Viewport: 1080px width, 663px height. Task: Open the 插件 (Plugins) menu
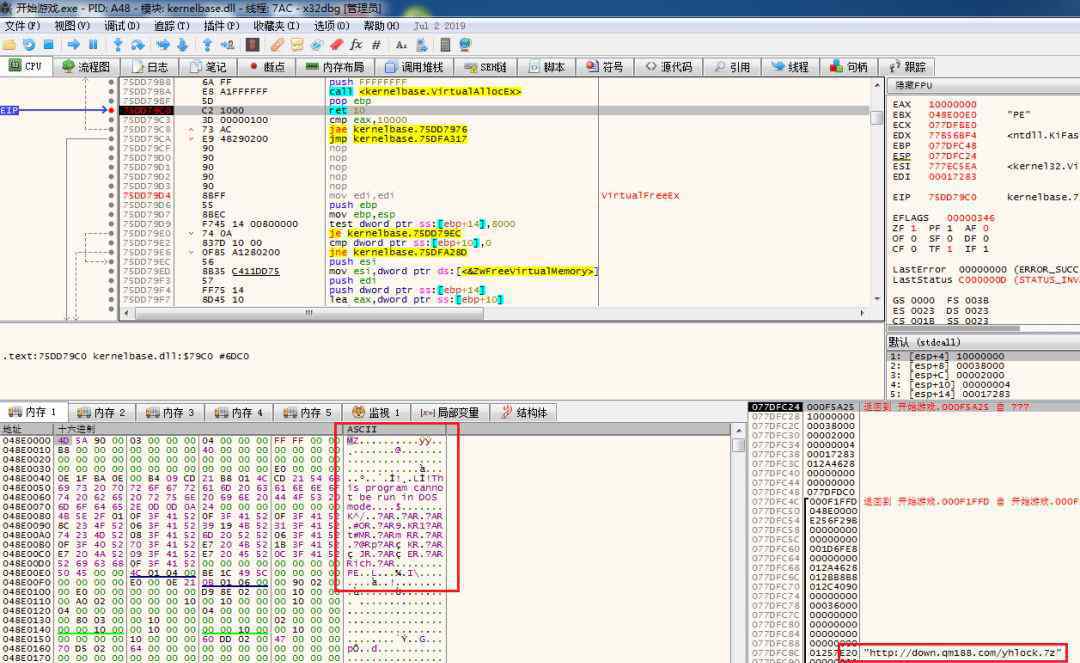[x=221, y=25]
